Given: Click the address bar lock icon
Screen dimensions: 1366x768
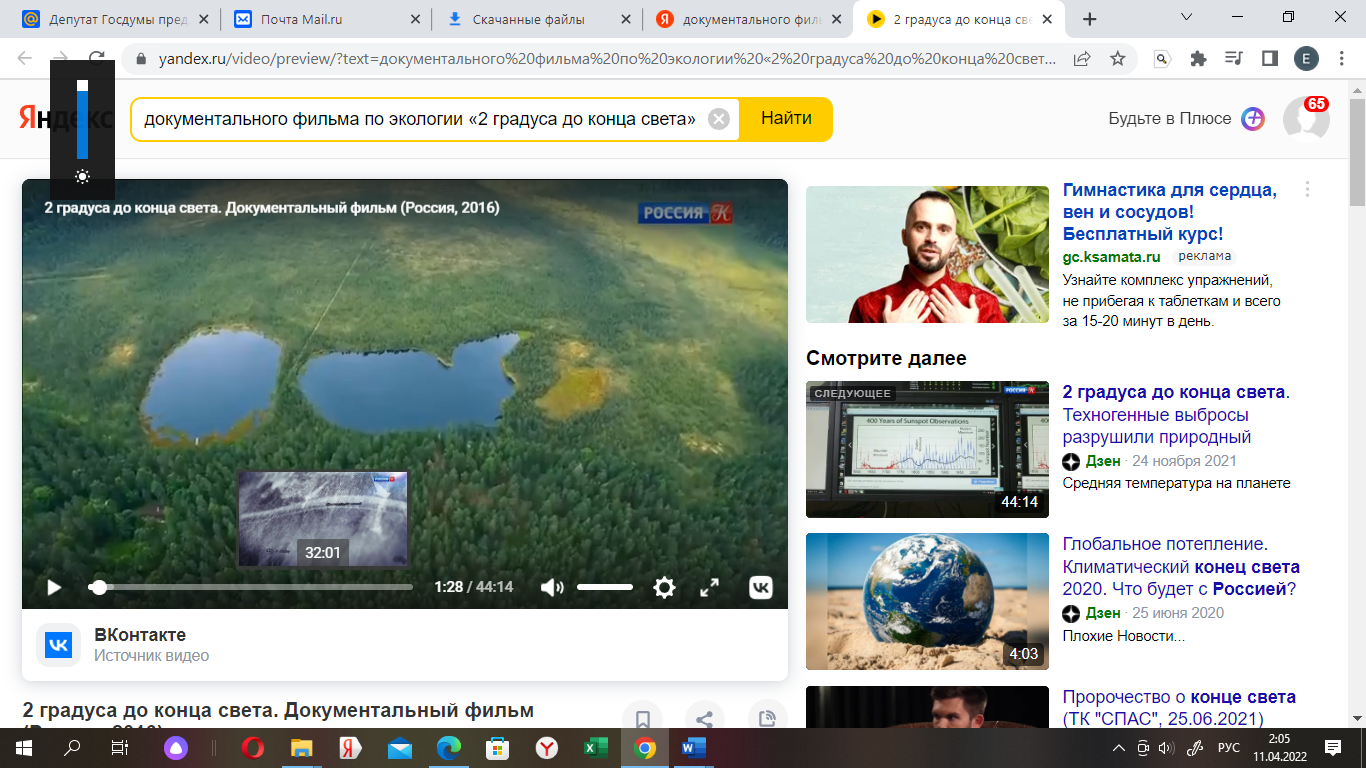Looking at the screenshot, I should pyautogui.click(x=141, y=59).
